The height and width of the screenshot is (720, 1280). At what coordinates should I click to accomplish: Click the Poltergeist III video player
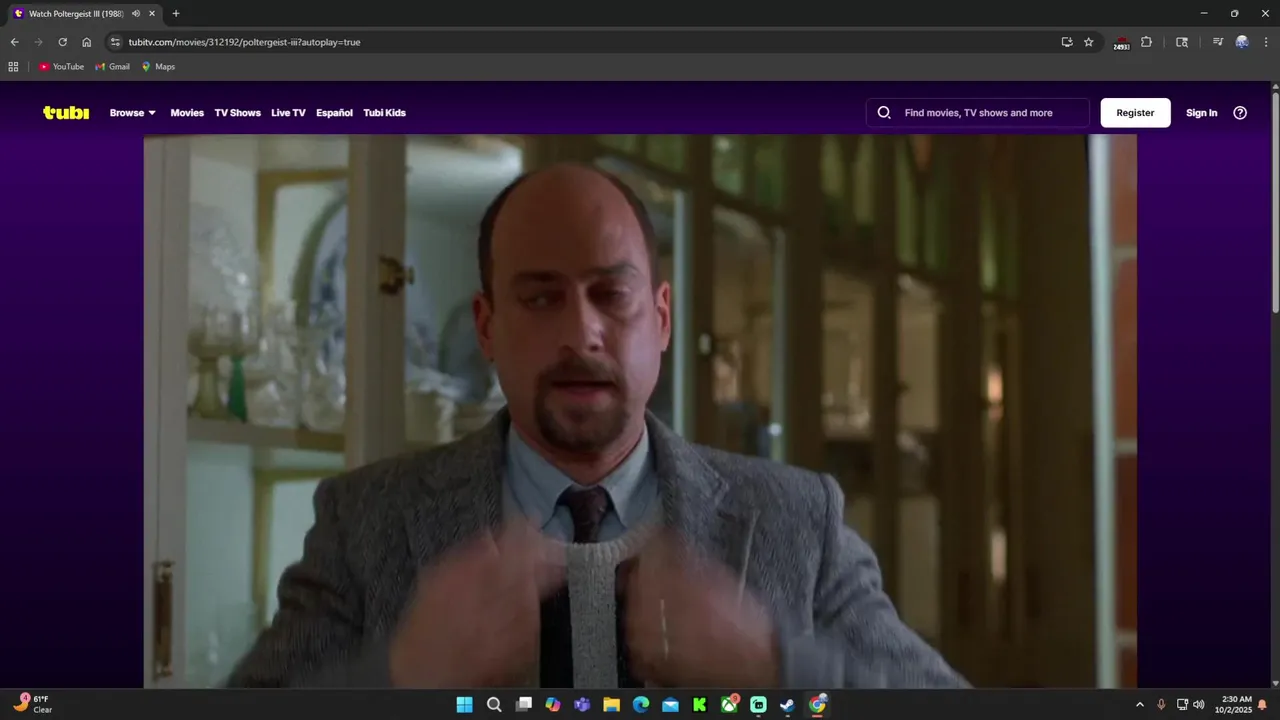[x=640, y=411]
